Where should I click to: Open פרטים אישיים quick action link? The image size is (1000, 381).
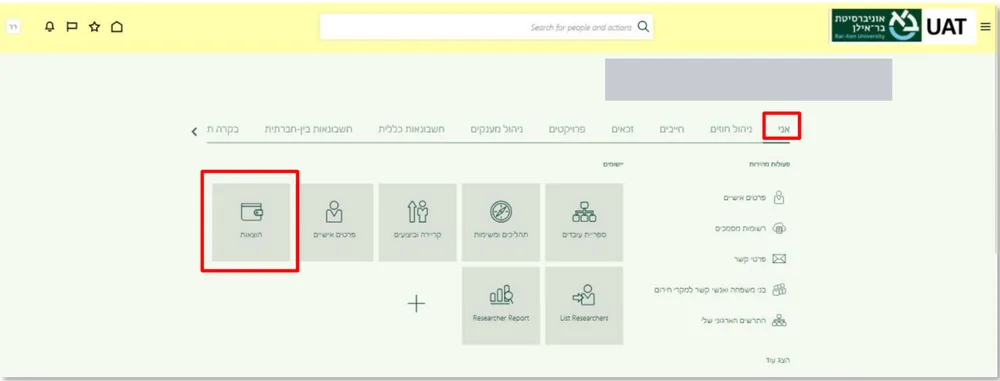[x=746, y=198]
